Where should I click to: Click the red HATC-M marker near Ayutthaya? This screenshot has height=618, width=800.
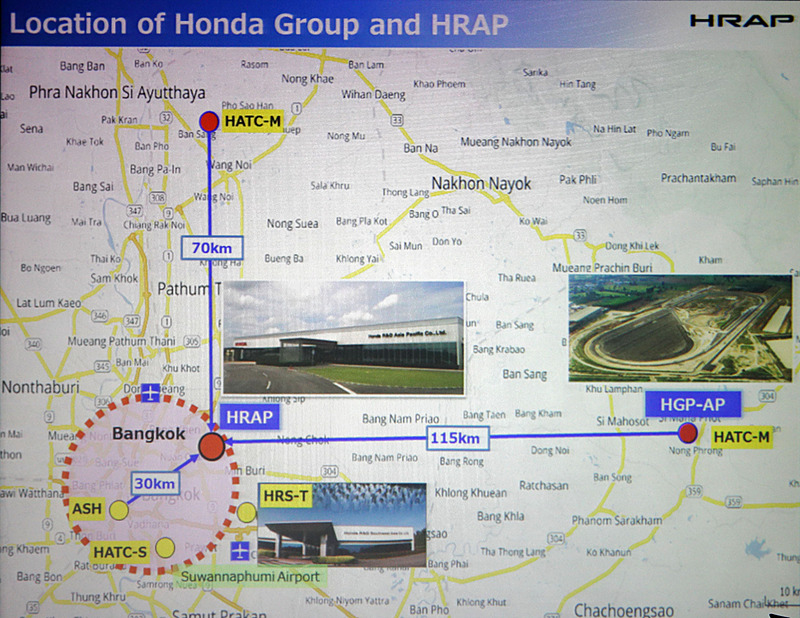[x=209, y=122]
